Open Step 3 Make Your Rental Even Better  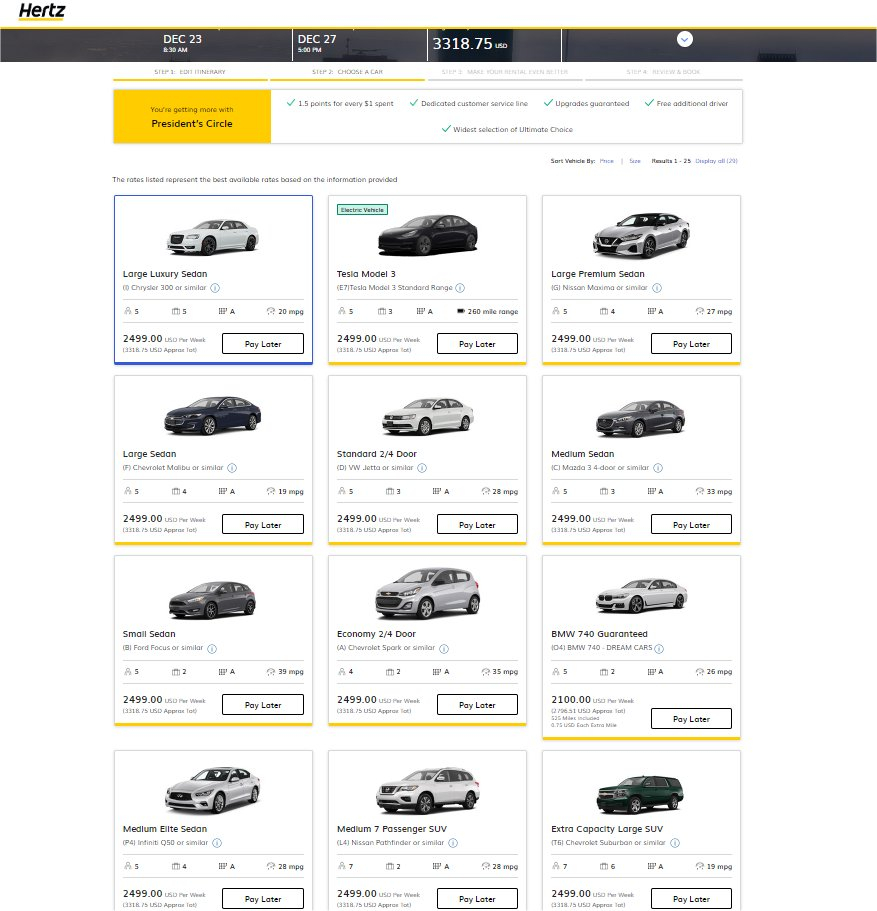(504, 72)
